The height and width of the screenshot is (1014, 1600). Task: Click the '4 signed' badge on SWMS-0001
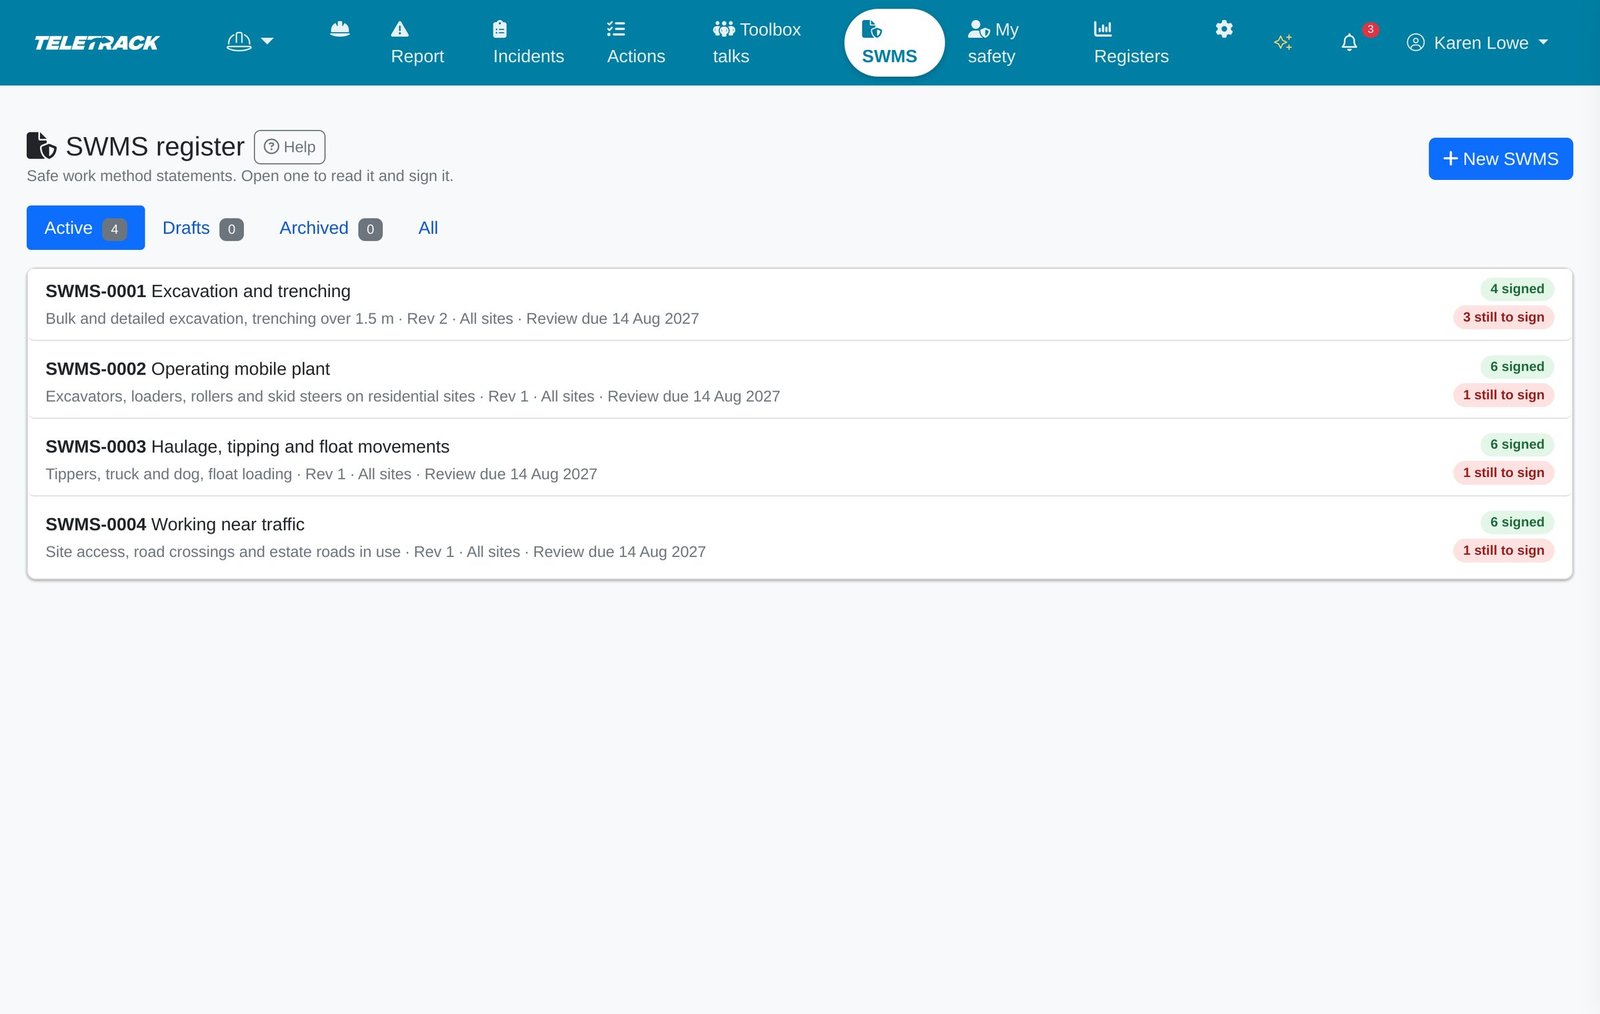pyautogui.click(x=1517, y=289)
